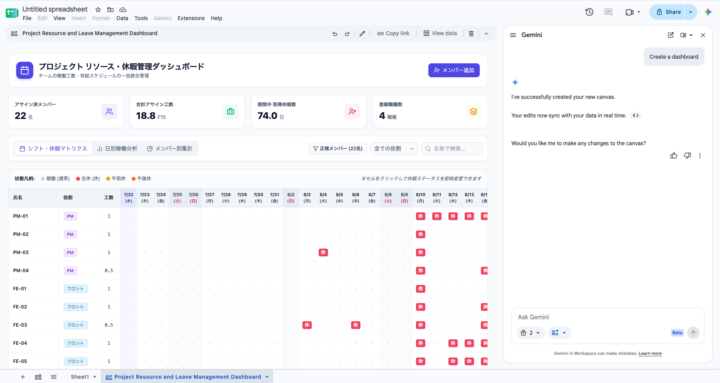The width and height of the screenshot is (720, 383).
Task: Check the cloud save status icon
Action: (123, 9)
